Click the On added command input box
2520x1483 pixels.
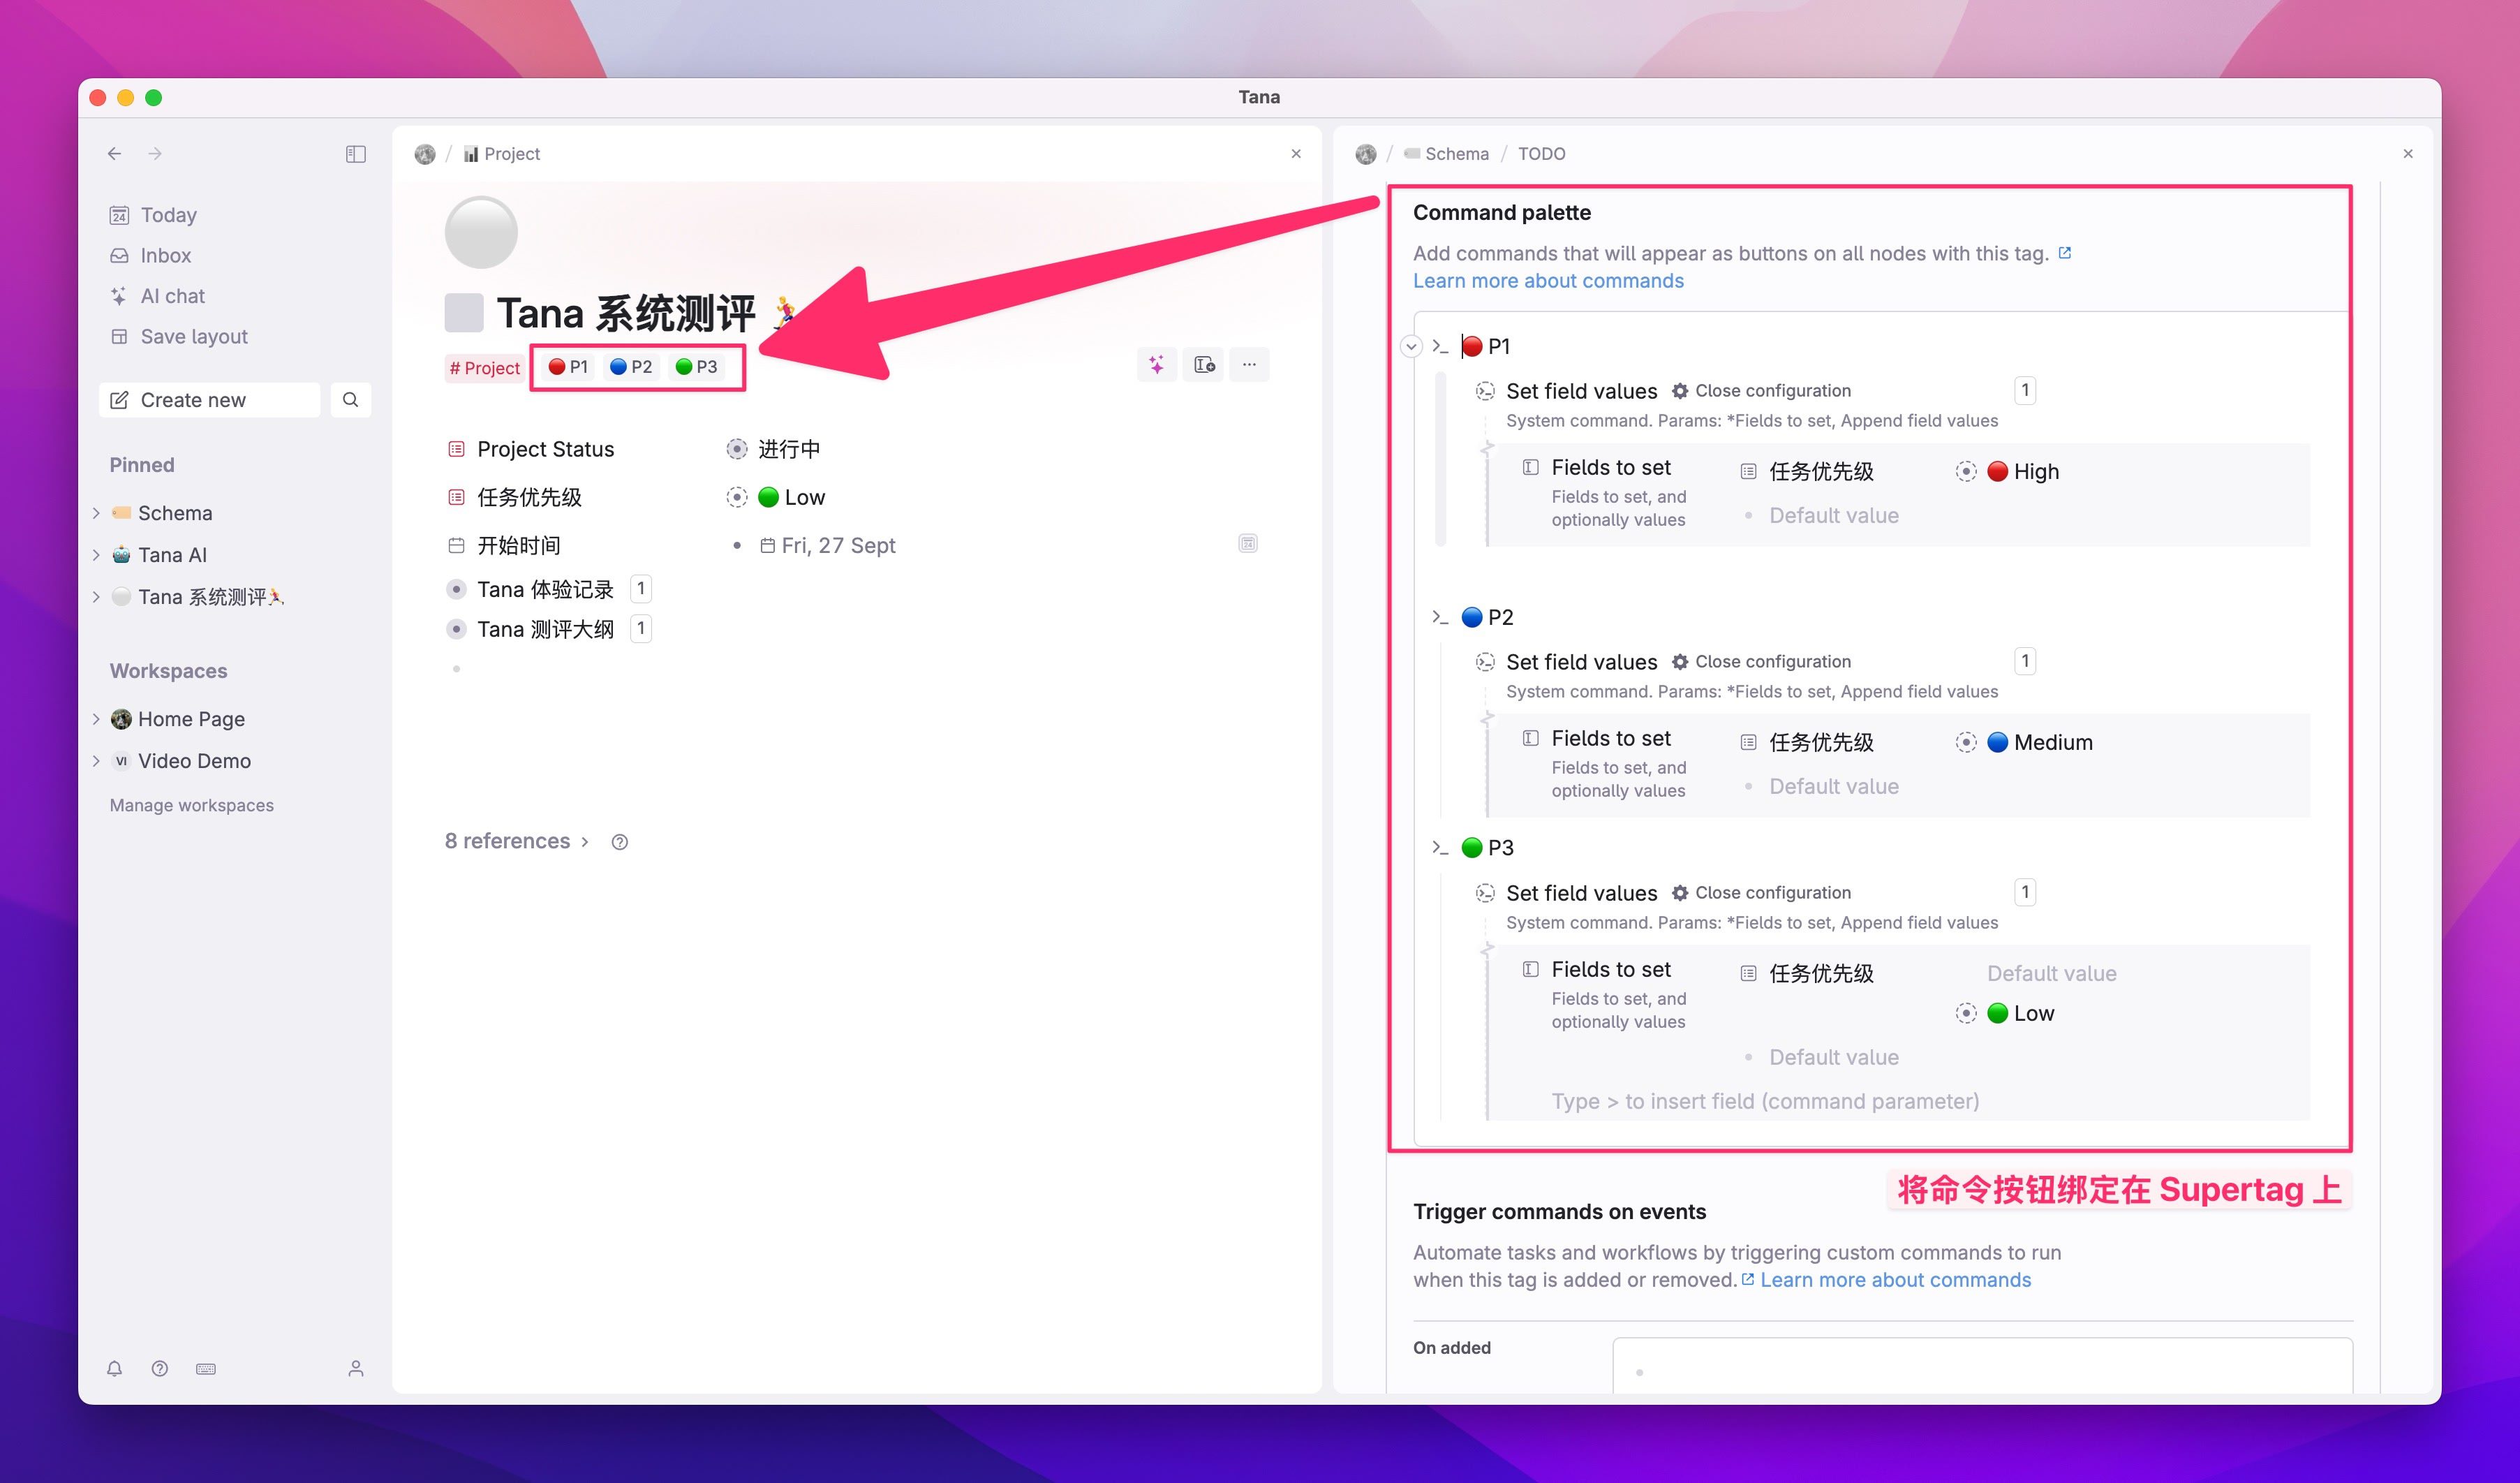click(x=1982, y=1365)
